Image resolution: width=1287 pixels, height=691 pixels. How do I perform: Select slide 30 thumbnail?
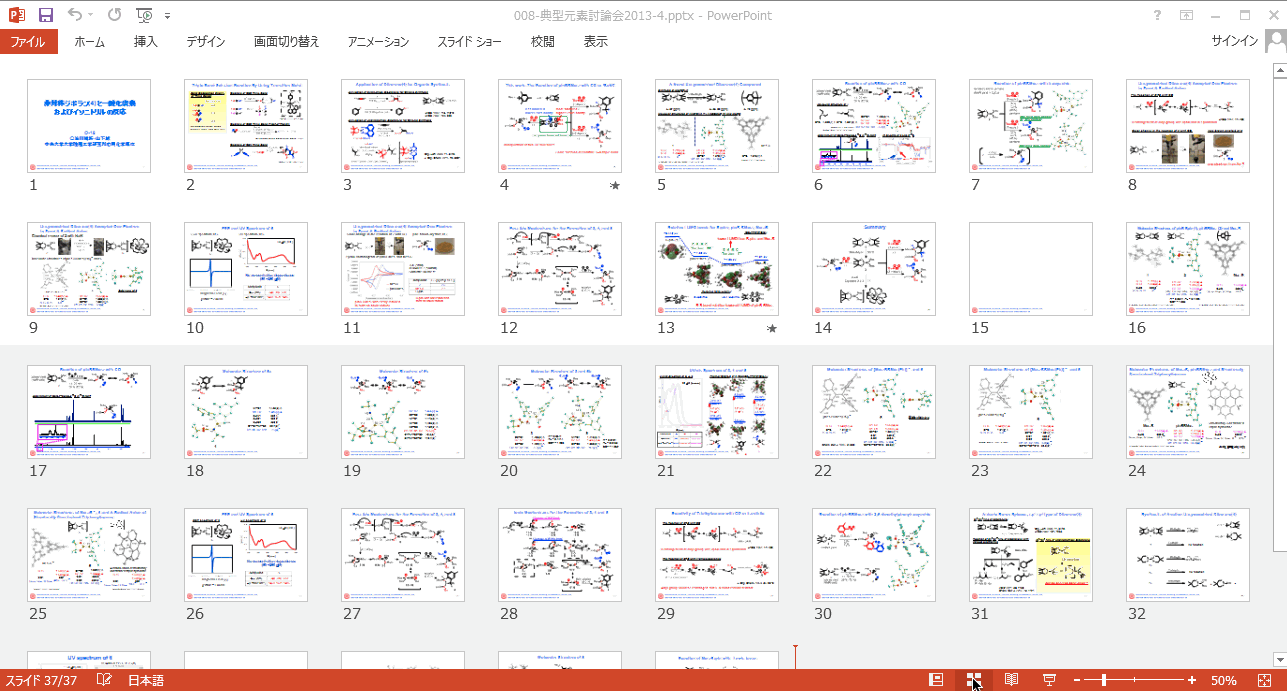coord(874,555)
